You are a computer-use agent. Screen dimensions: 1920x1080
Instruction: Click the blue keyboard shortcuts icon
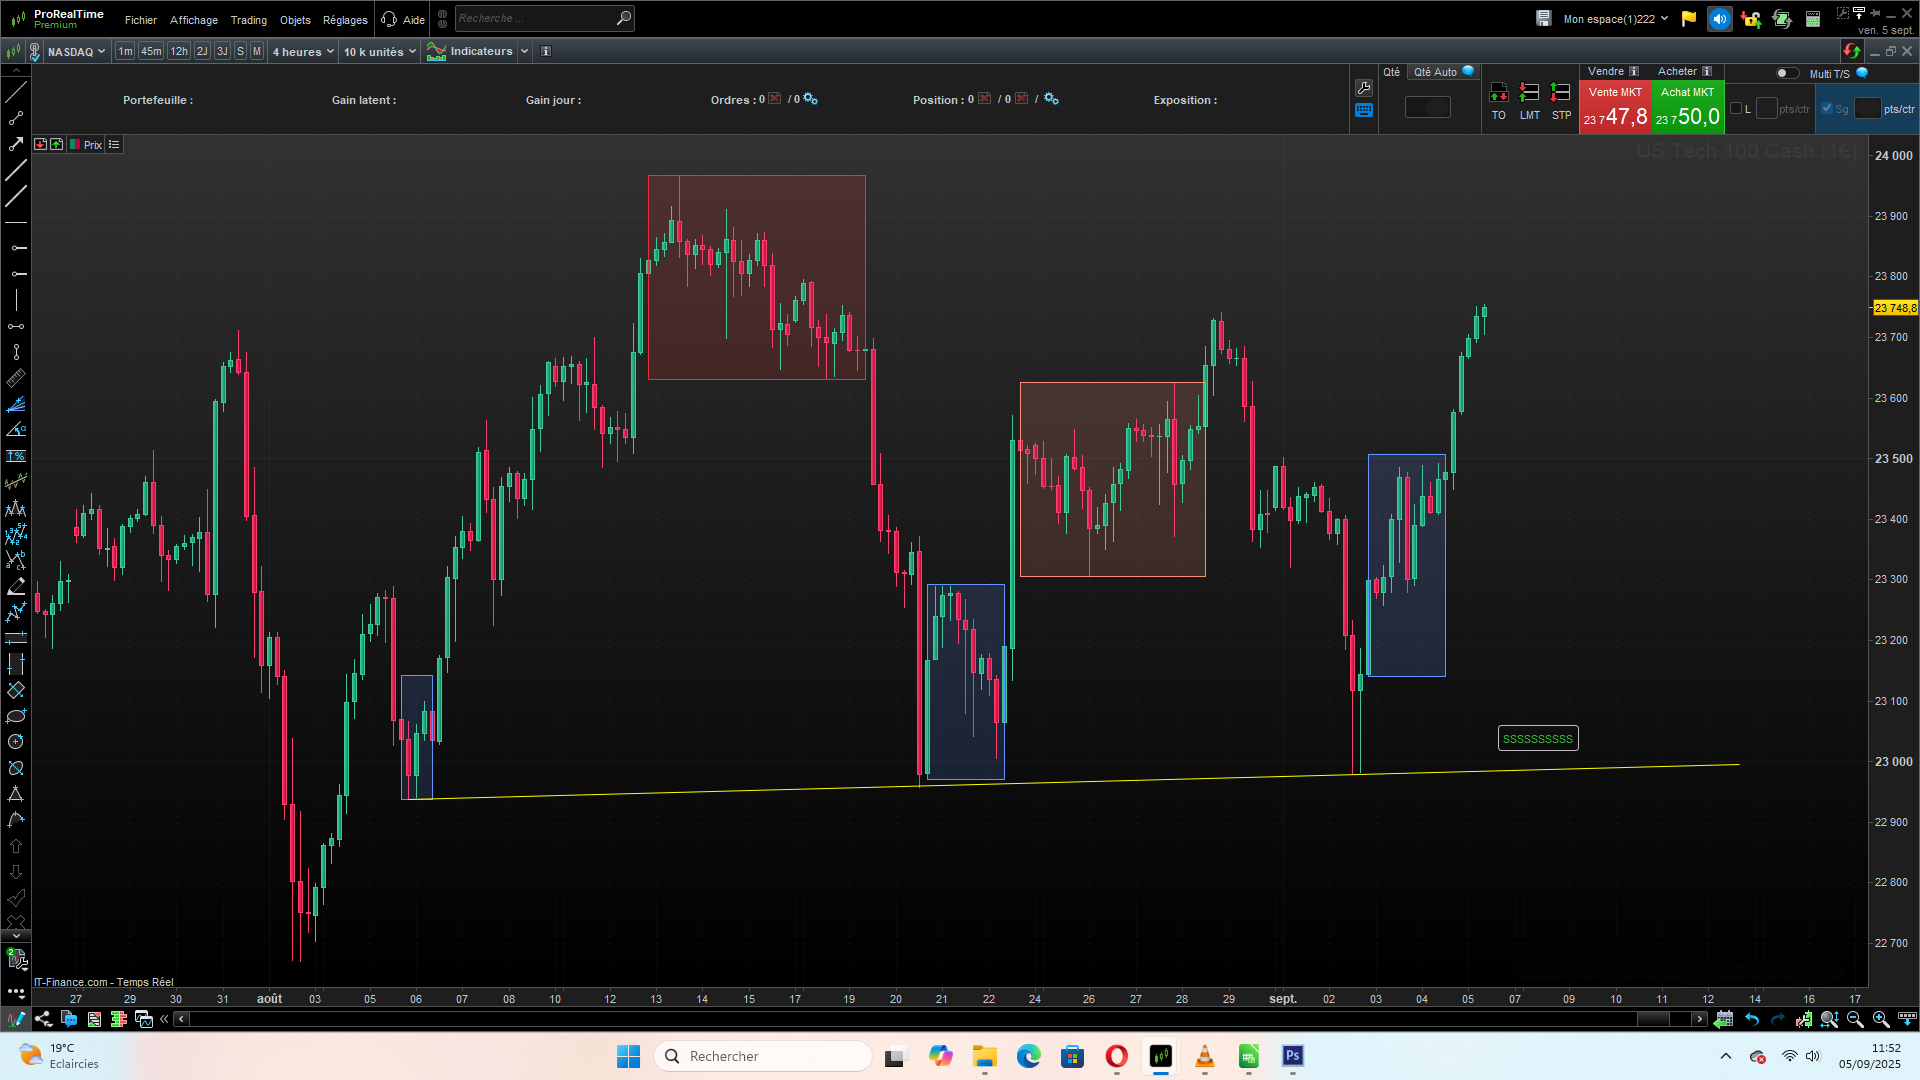coord(1364,111)
